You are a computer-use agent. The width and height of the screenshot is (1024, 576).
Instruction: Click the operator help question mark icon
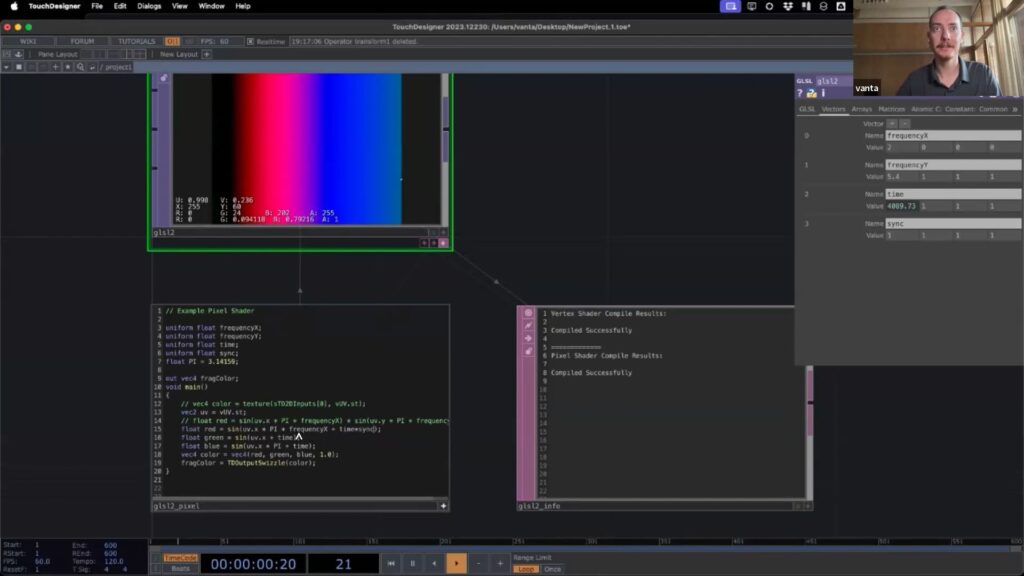click(800, 93)
